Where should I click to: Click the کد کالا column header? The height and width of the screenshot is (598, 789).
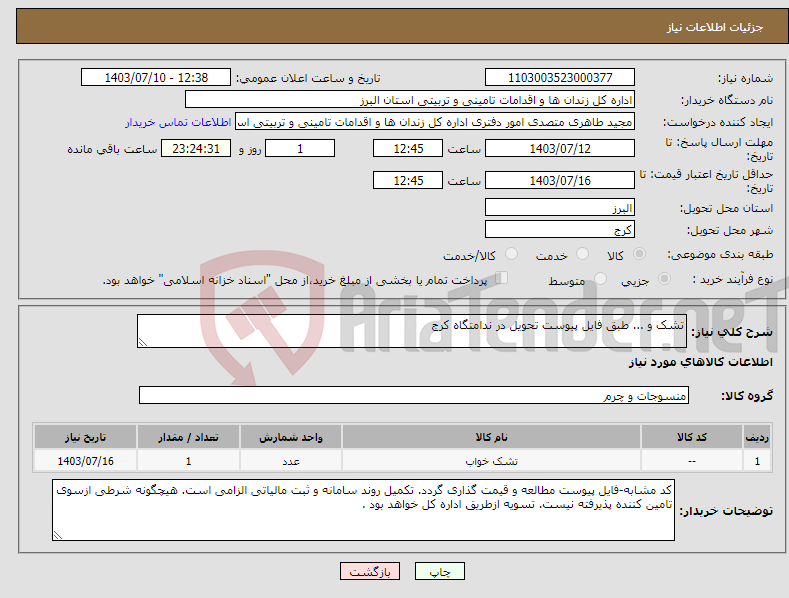coord(691,437)
